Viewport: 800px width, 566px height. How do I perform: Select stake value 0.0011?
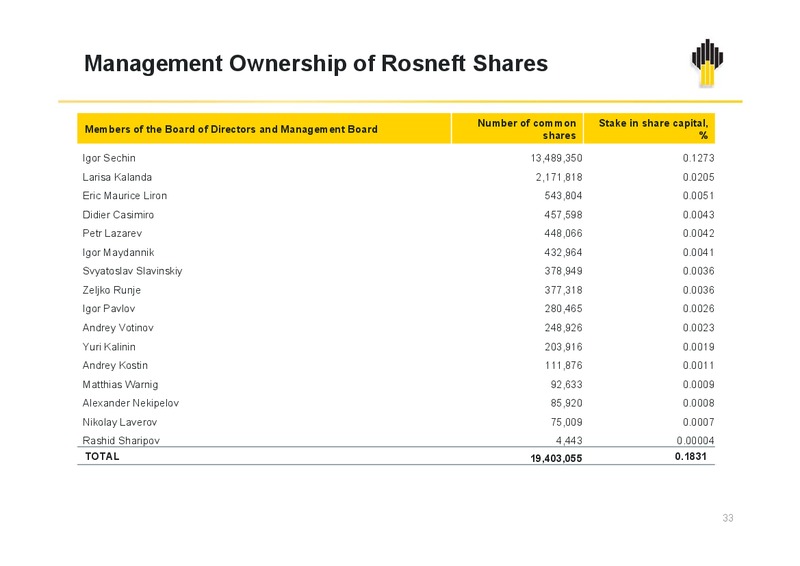[x=698, y=365]
